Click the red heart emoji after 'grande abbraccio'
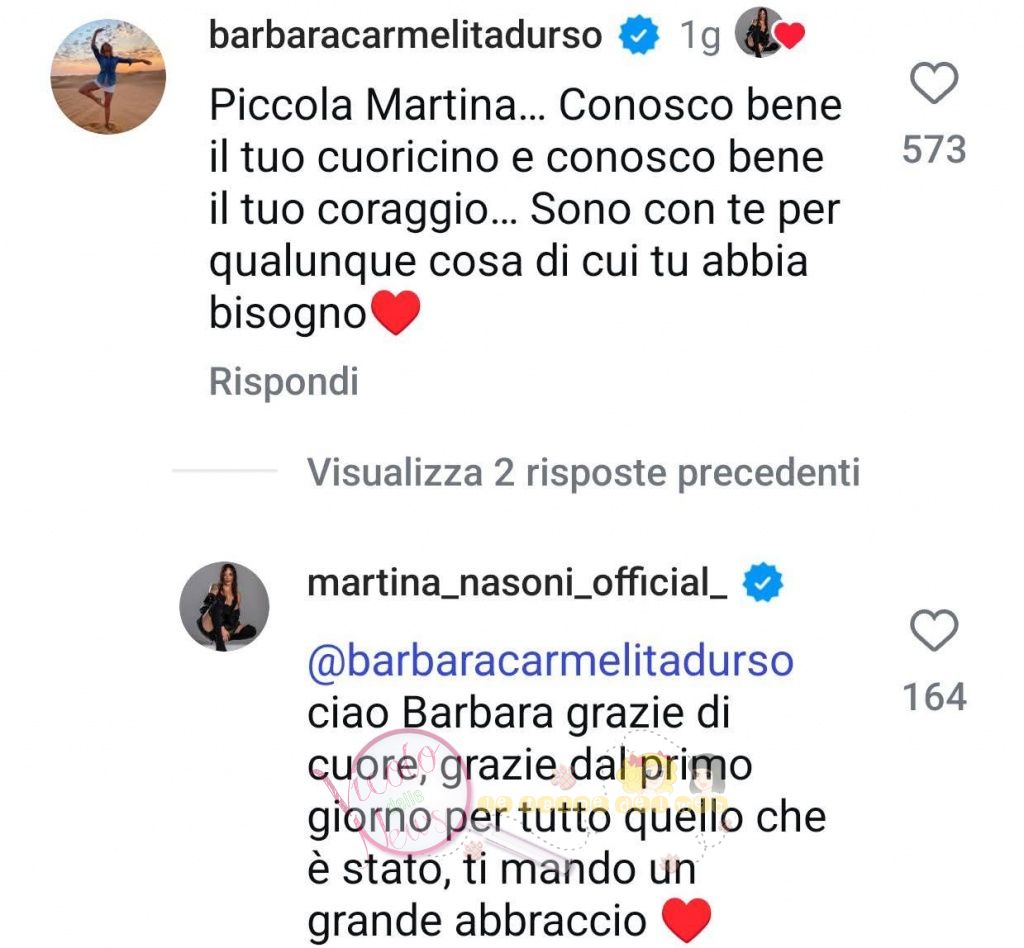Screen dimensions: 1024x948 pos(686,920)
